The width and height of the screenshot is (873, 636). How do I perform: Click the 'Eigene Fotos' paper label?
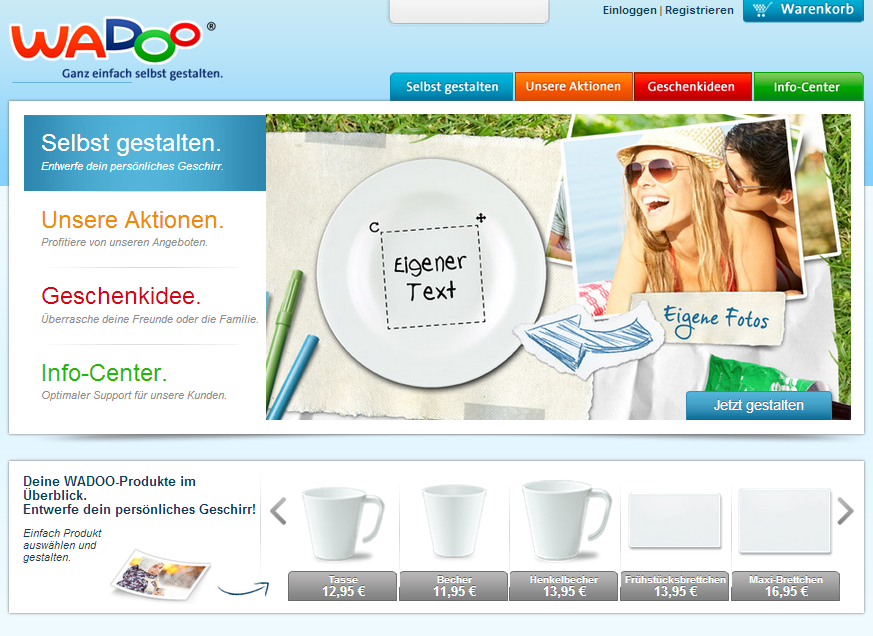pos(716,320)
